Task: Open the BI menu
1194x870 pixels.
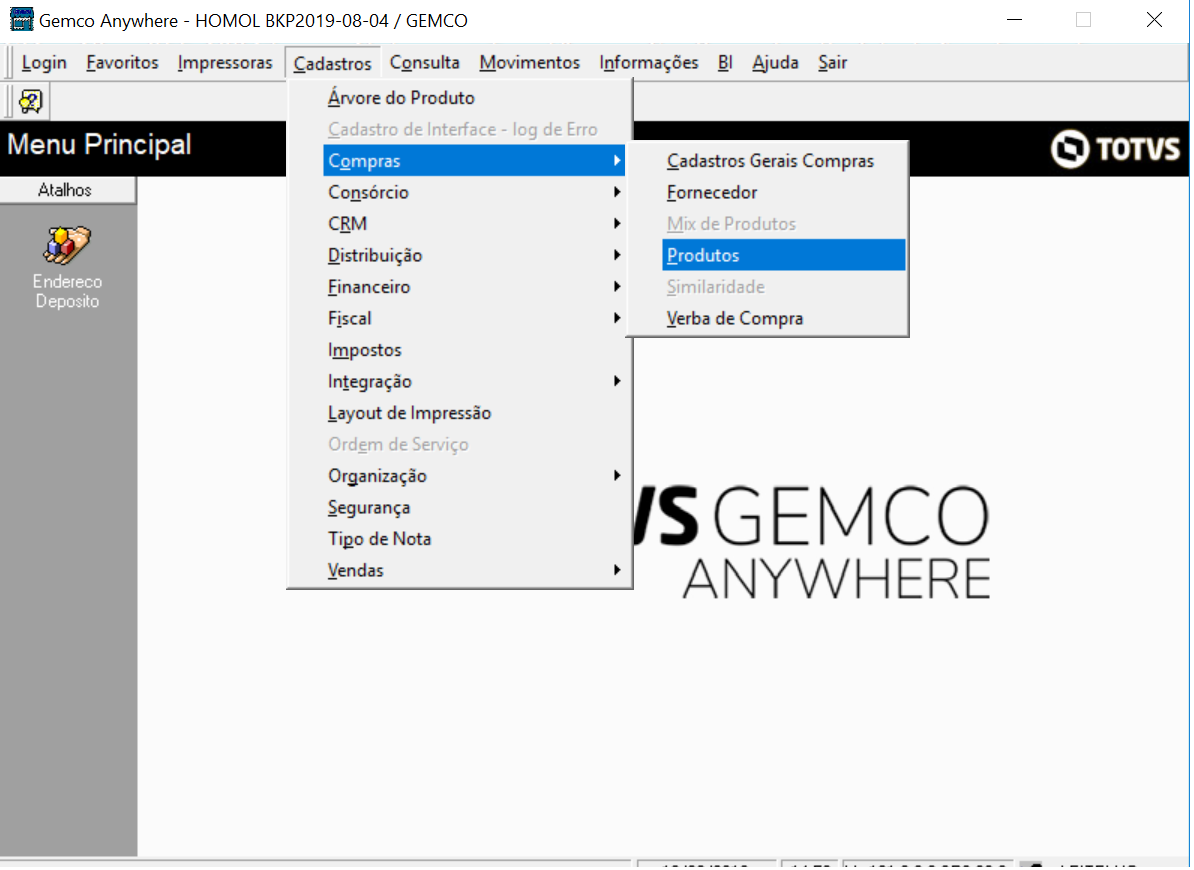Action: [725, 62]
